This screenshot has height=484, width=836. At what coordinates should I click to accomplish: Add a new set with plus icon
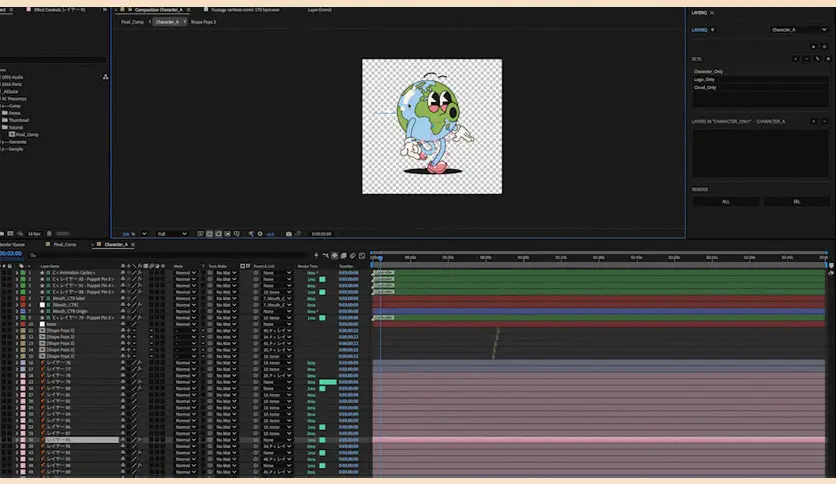tap(795, 59)
